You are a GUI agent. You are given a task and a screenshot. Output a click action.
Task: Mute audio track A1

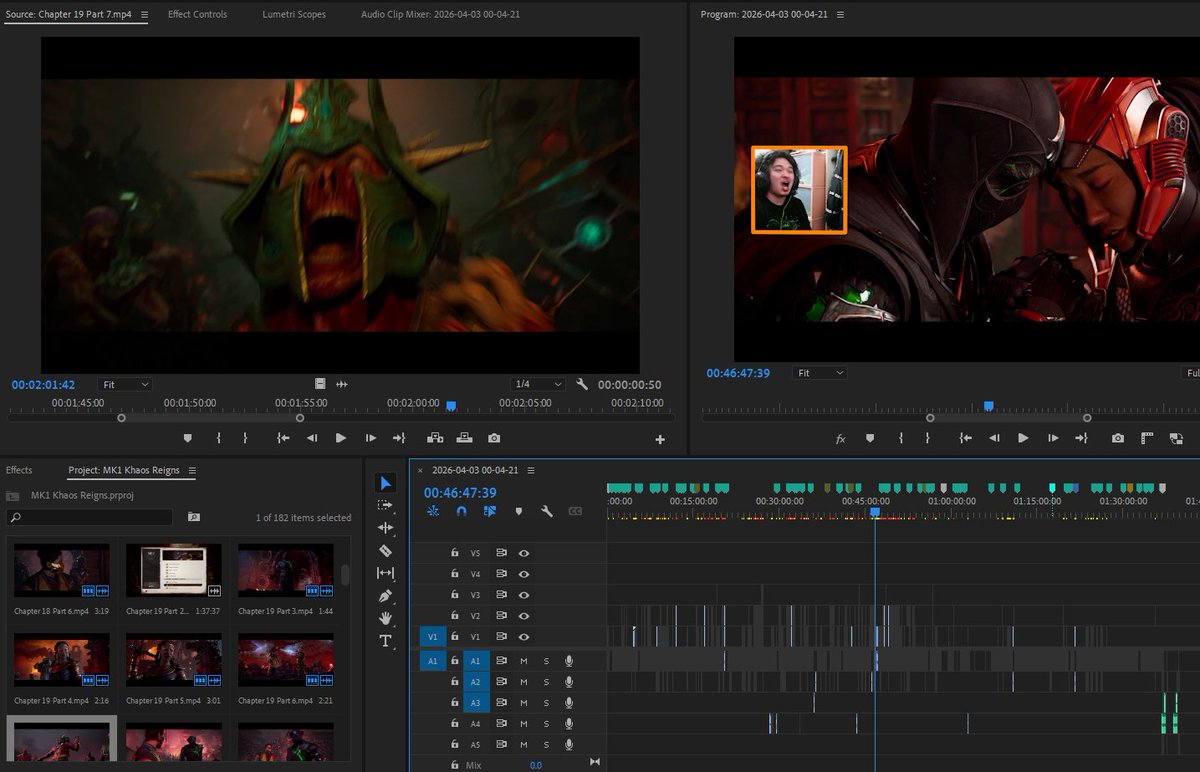(x=523, y=661)
